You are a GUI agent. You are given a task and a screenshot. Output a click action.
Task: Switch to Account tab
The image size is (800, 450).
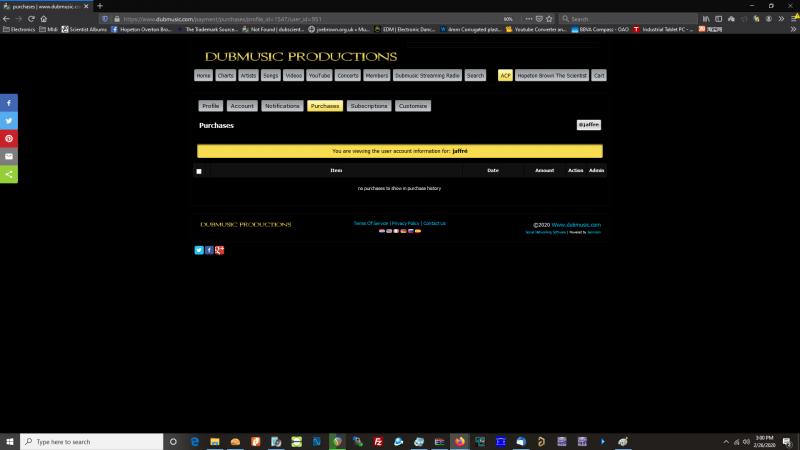242,106
